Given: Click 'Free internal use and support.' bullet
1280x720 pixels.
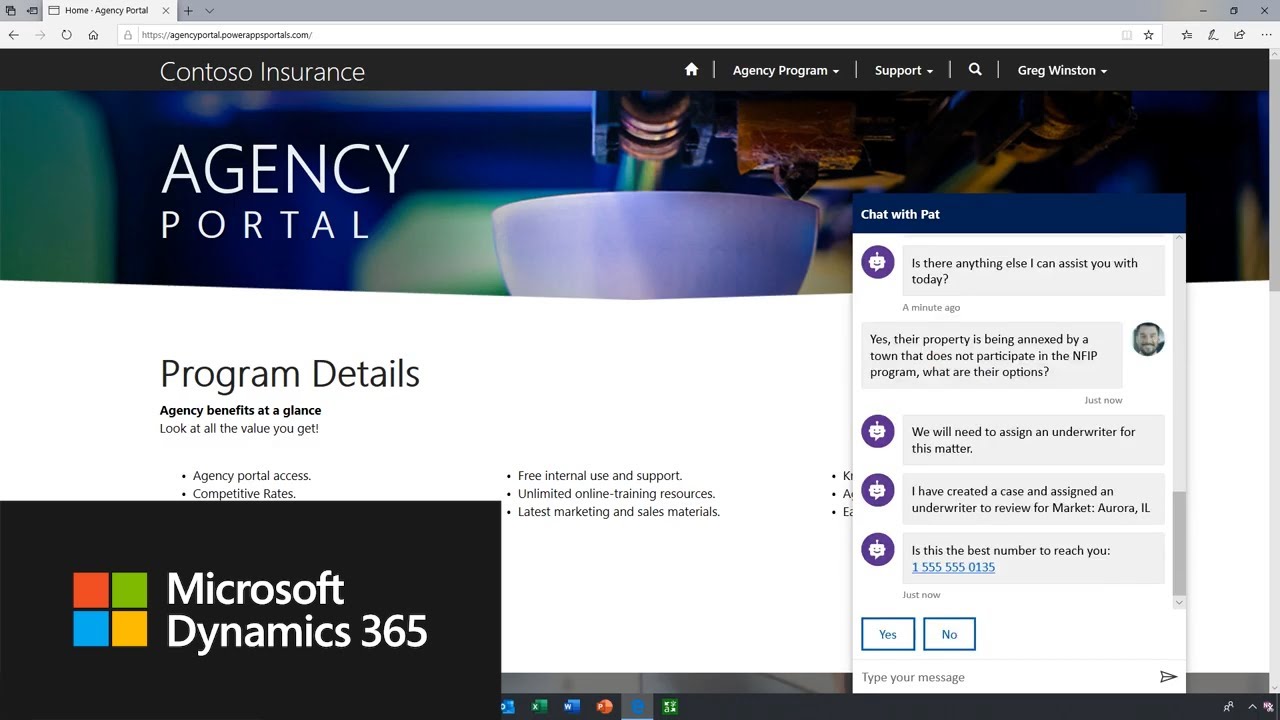Looking at the screenshot, I should tap(600, 476).
